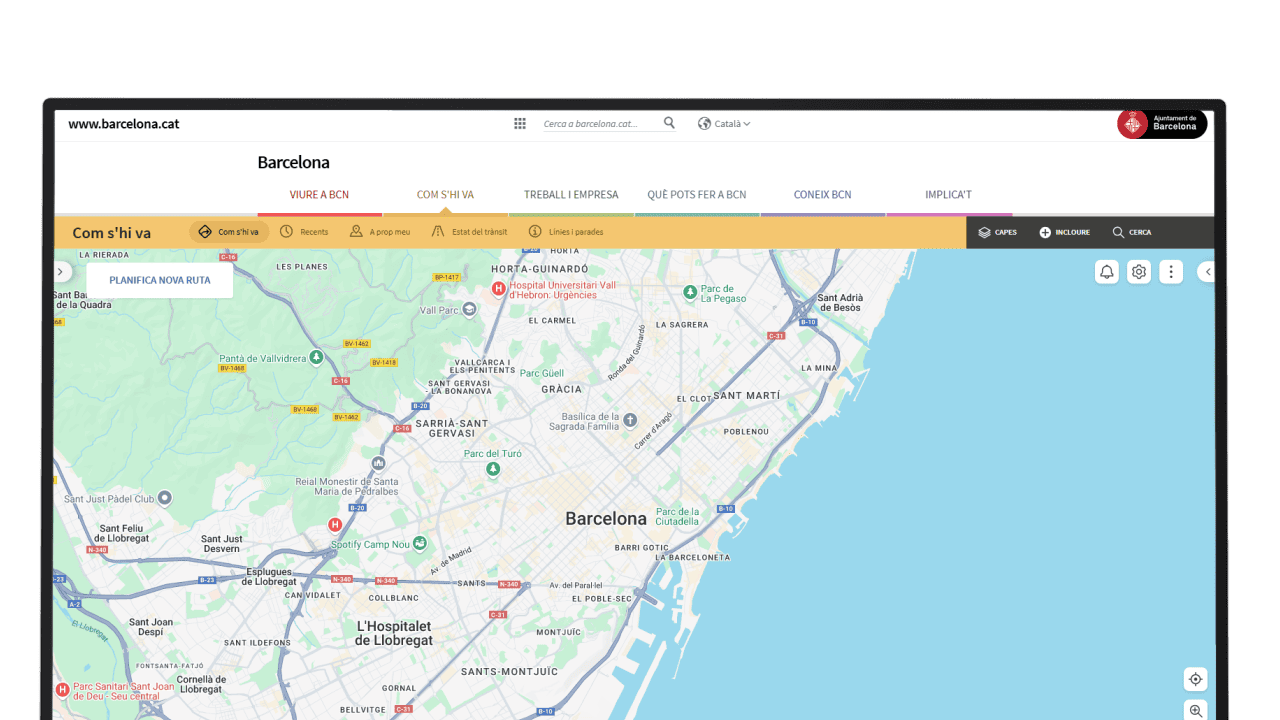The width and height of the screenshot is (1280, 720).
Task: Open the QUÈ POTS FER A BCN menu
Action: [697, 195]
